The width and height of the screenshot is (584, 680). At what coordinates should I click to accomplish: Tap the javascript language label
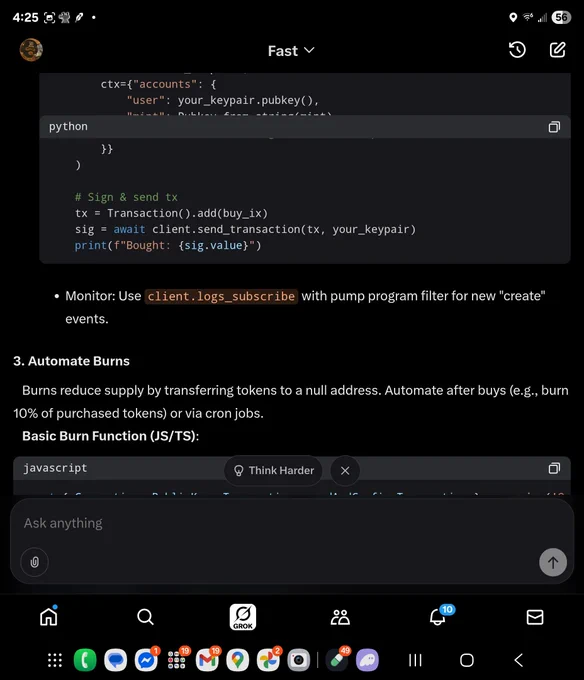click(x=55, y=468)
